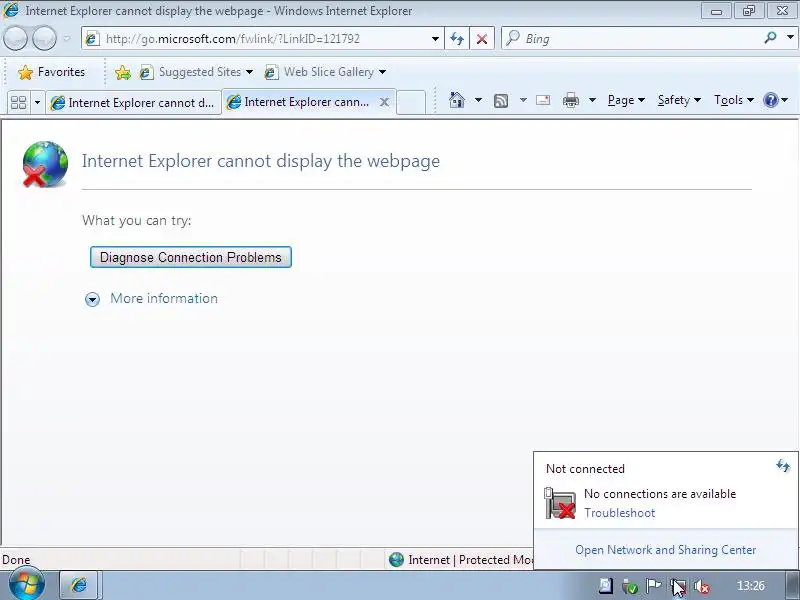Go to the Home page icon
Viewport: 800px width, 600px height.
click(457, 100)
